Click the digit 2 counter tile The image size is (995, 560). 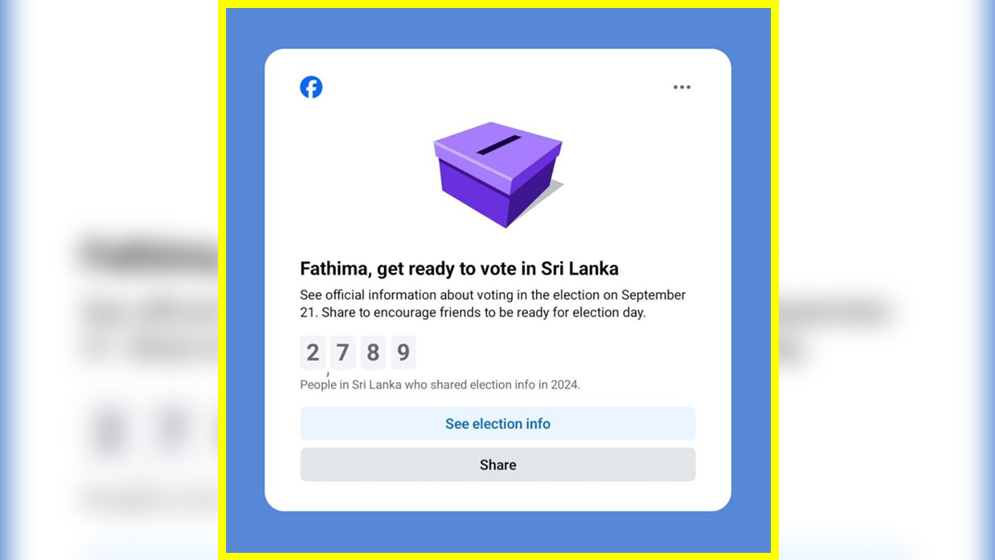pyautogui.click(x=313, y=352)
